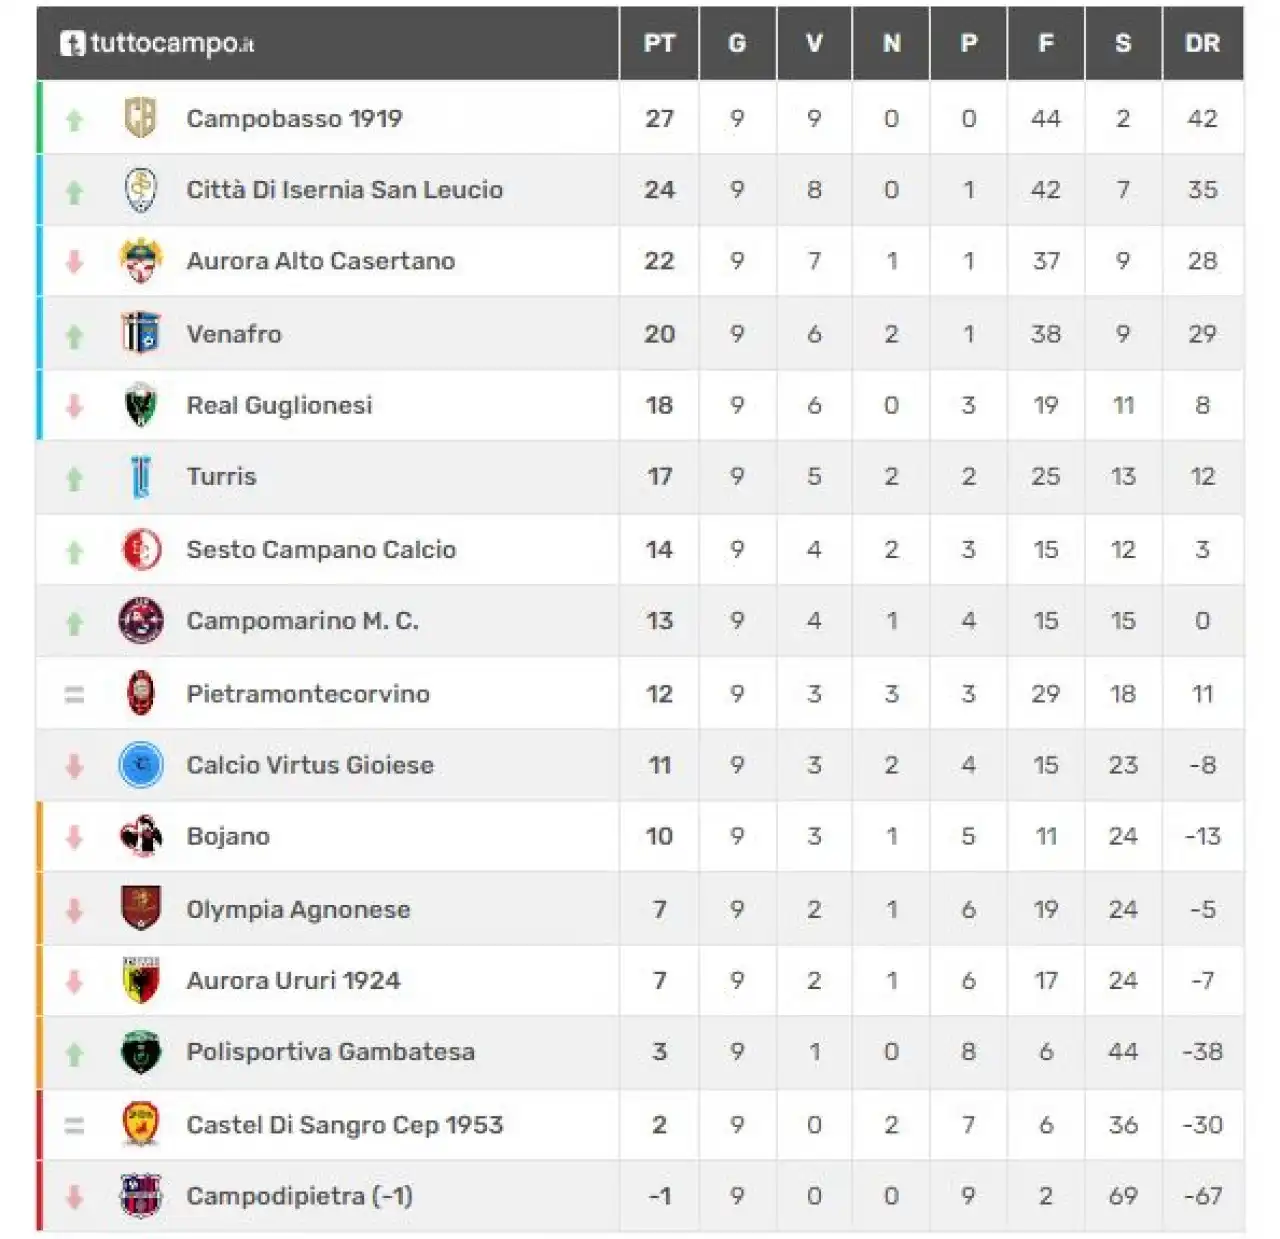Viewport: 1280px width, 1239px height.
Task: Click the Aurora Ururi 1924 crest
Action: (141, 980)
